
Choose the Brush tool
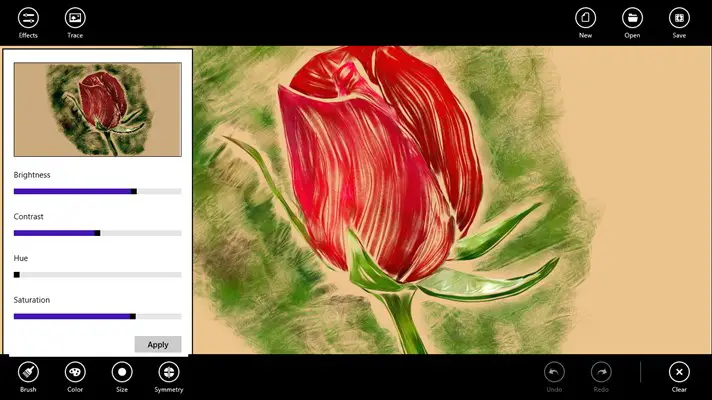[28, 372]
